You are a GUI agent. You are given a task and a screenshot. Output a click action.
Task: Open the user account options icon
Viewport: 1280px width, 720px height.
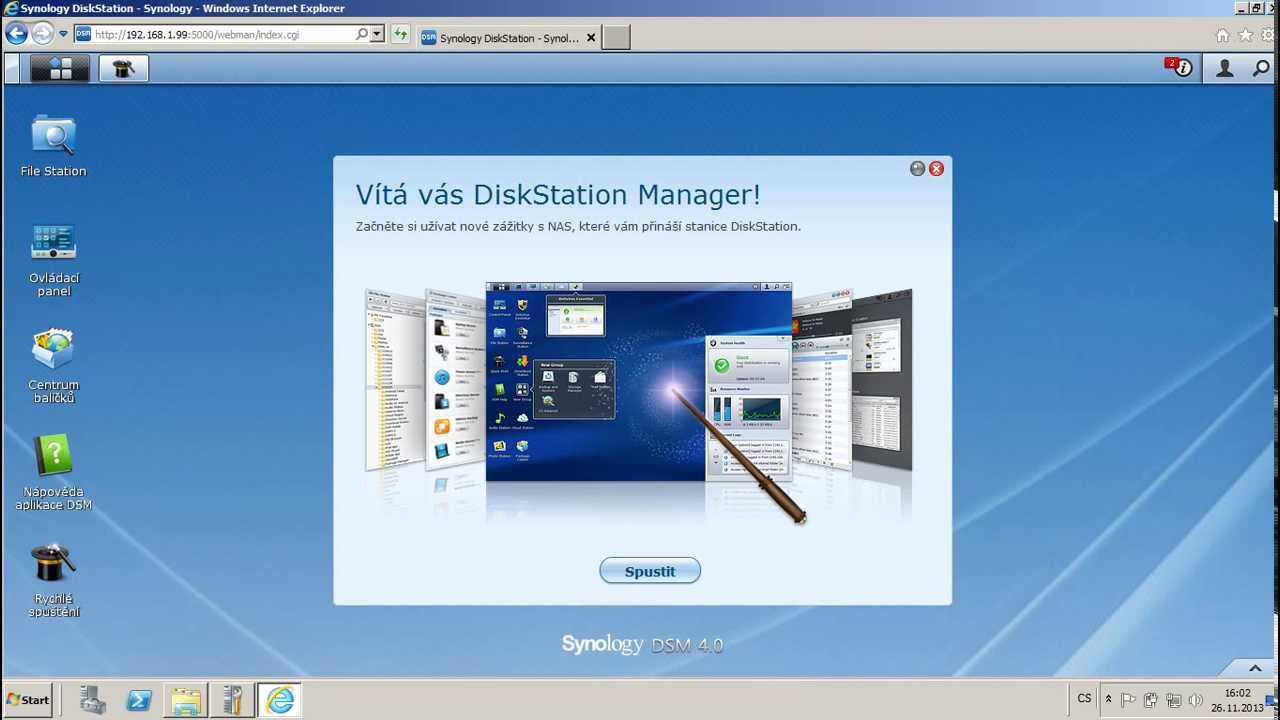[x=1224, y=68]
